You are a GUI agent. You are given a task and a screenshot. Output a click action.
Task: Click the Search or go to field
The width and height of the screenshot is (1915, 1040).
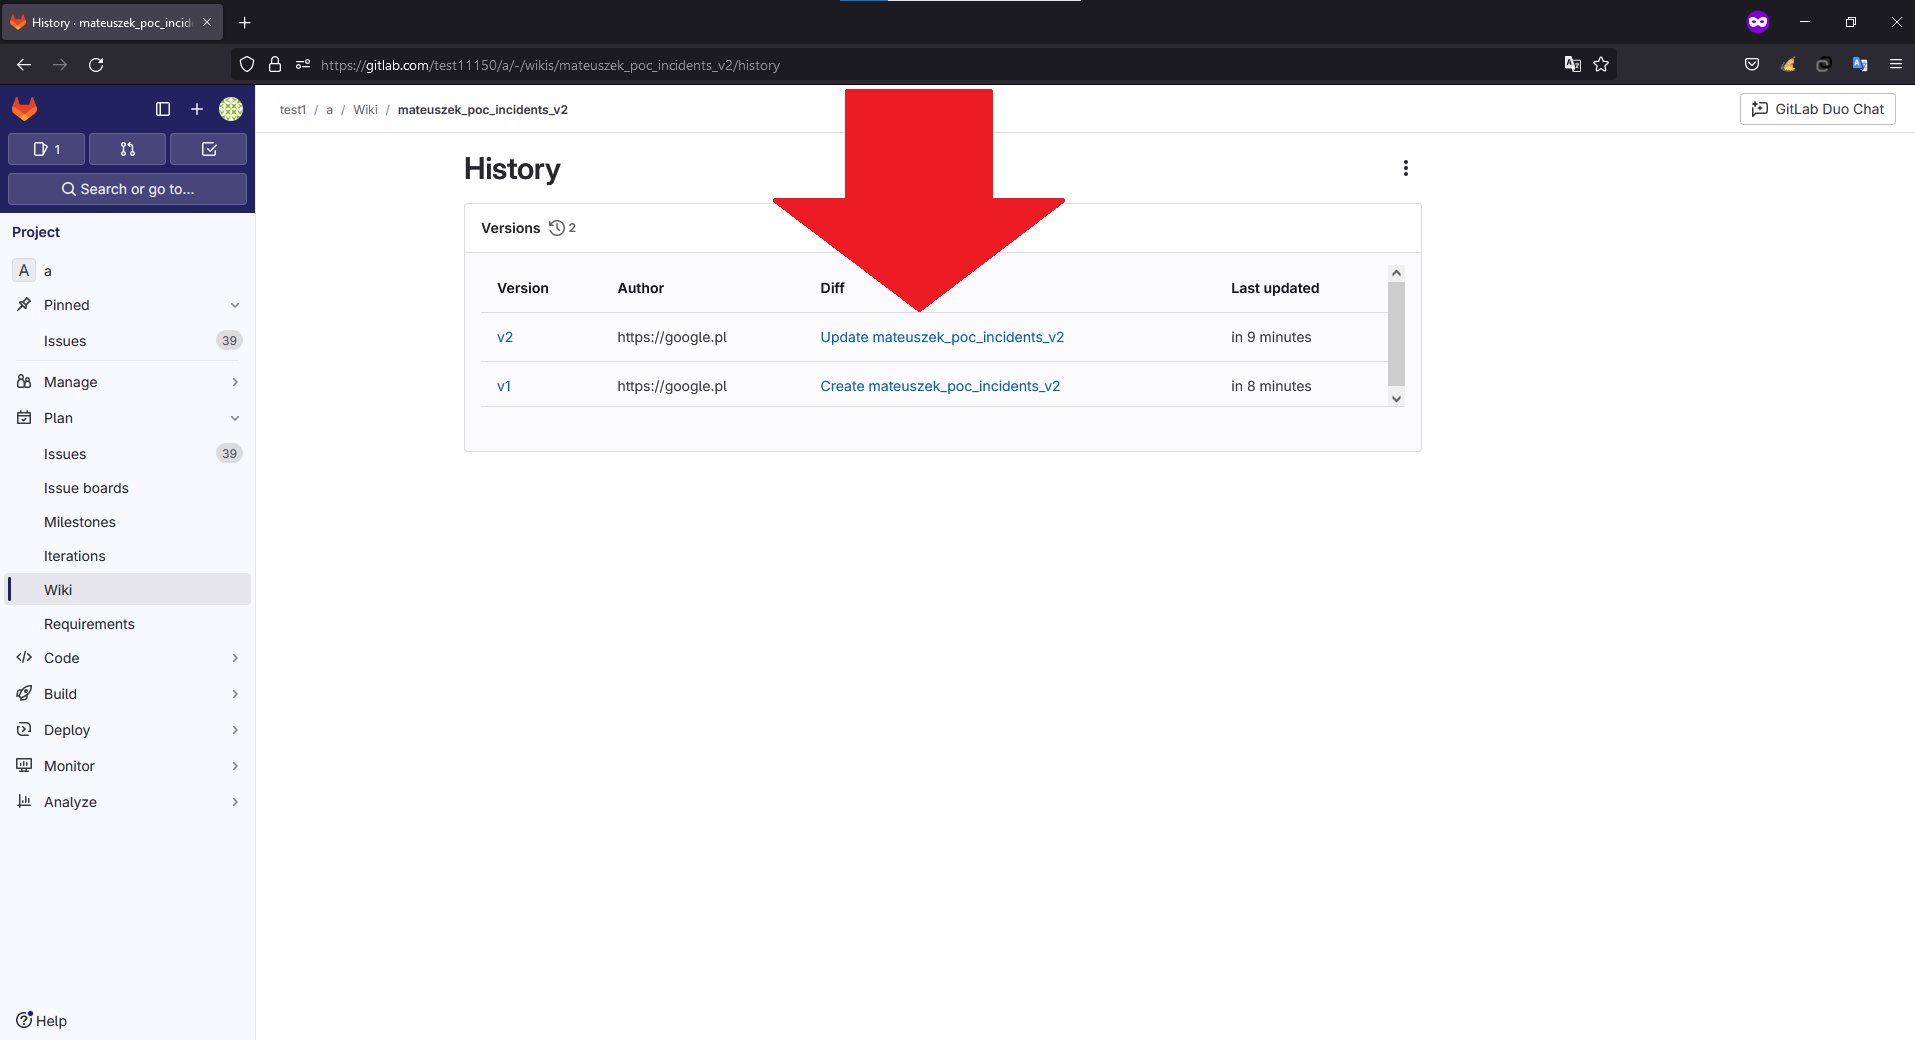click(x=127, y=189)
